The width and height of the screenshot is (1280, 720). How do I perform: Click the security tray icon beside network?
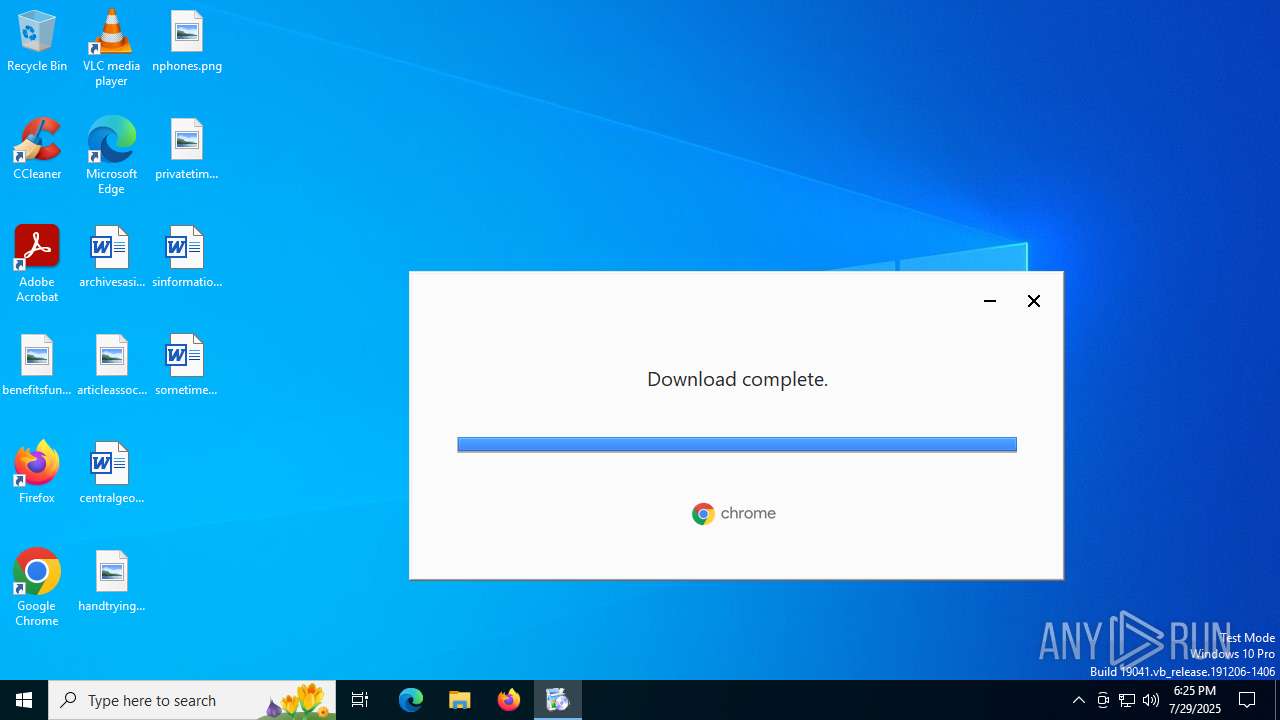(1103, 700)
